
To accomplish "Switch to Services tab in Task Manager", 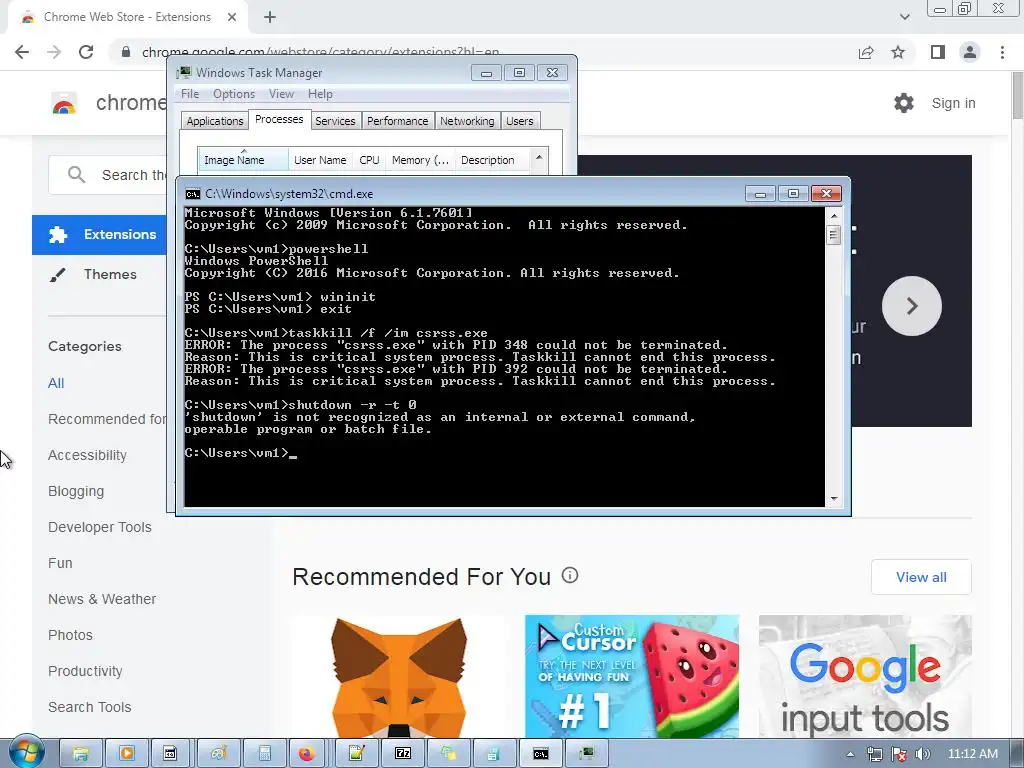I will click(x=335, y=121).
